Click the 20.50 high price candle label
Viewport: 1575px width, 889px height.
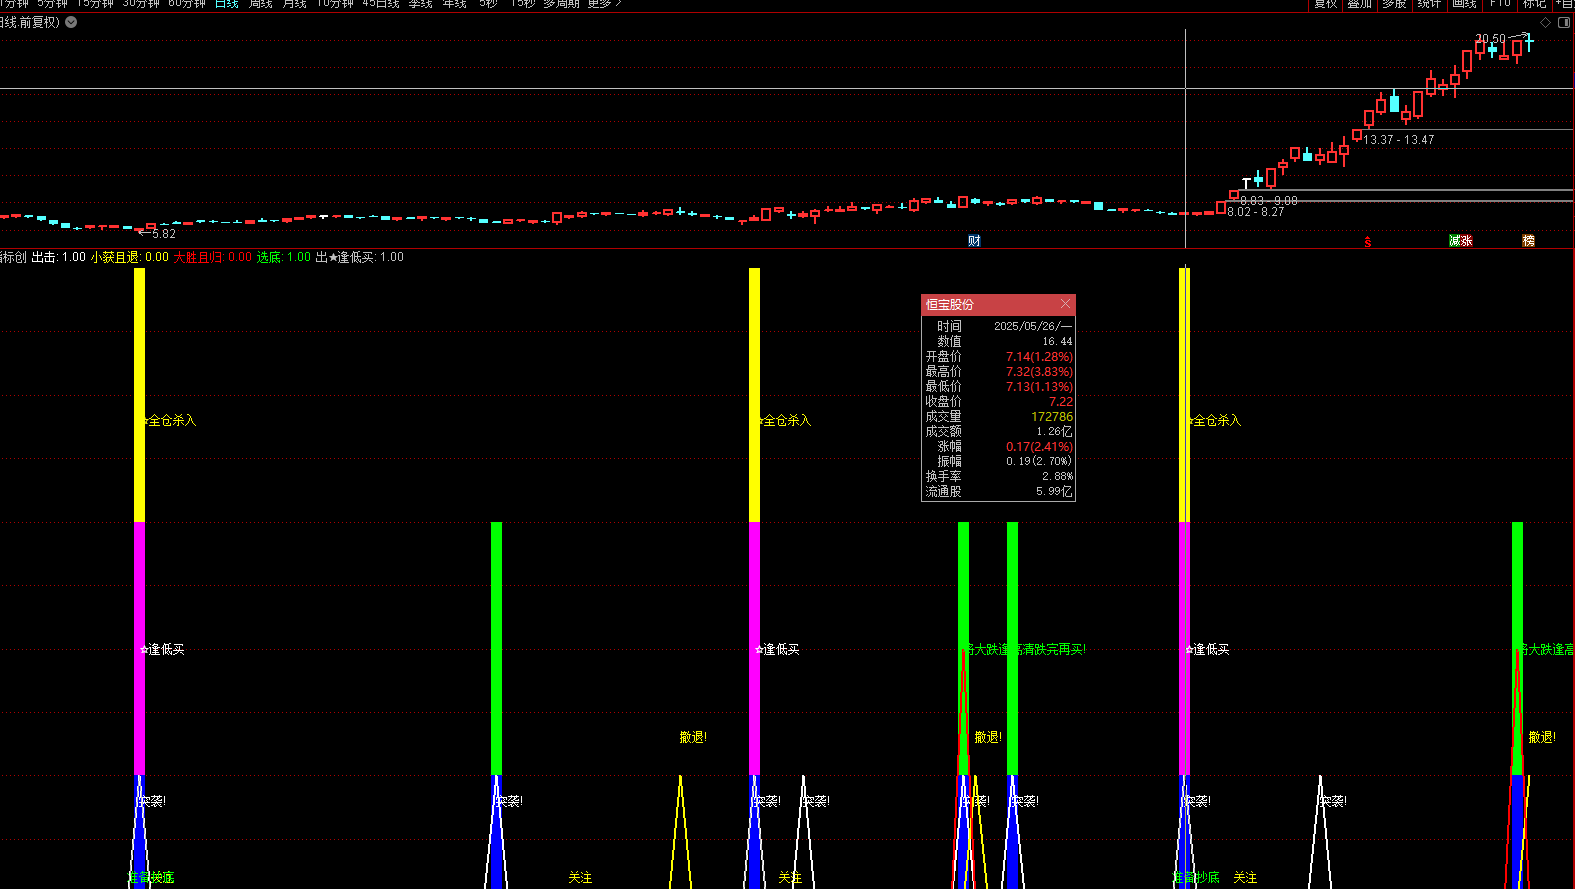(x=1490, y=39)
